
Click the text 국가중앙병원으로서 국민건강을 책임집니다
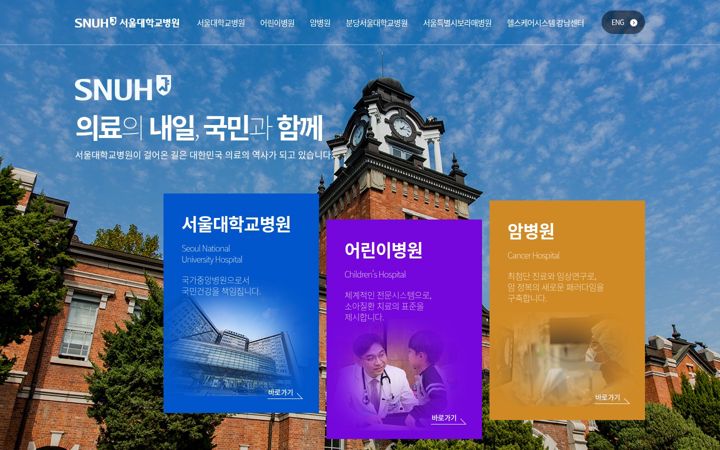[221, 286]
